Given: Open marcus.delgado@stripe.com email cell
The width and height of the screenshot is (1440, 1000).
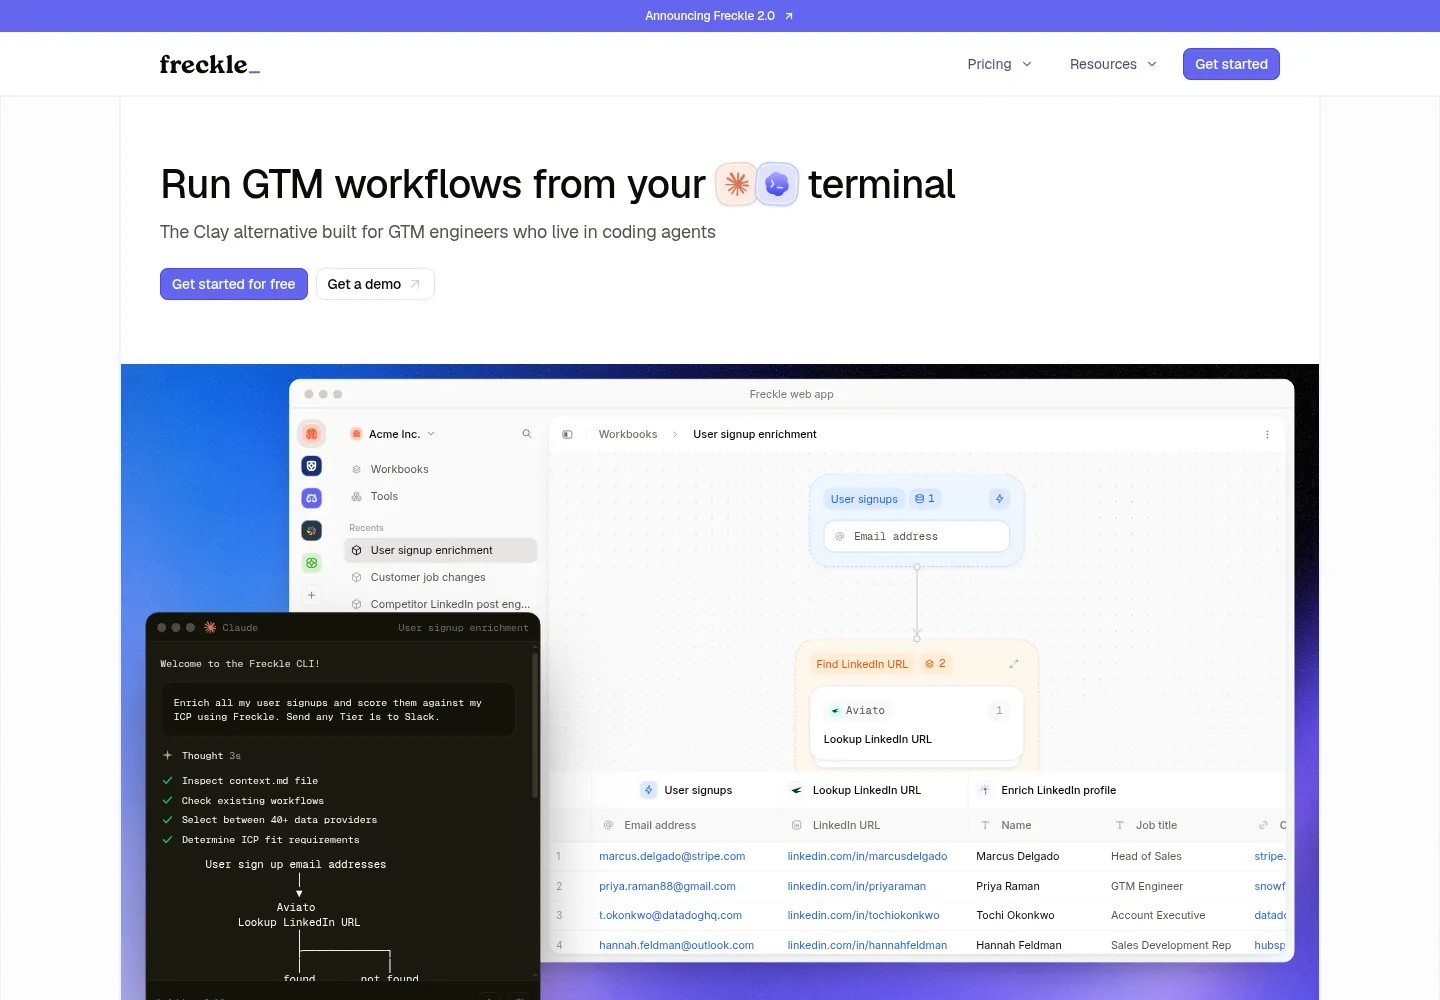Looking at the screenshot, I should click(x=672, y=856).
